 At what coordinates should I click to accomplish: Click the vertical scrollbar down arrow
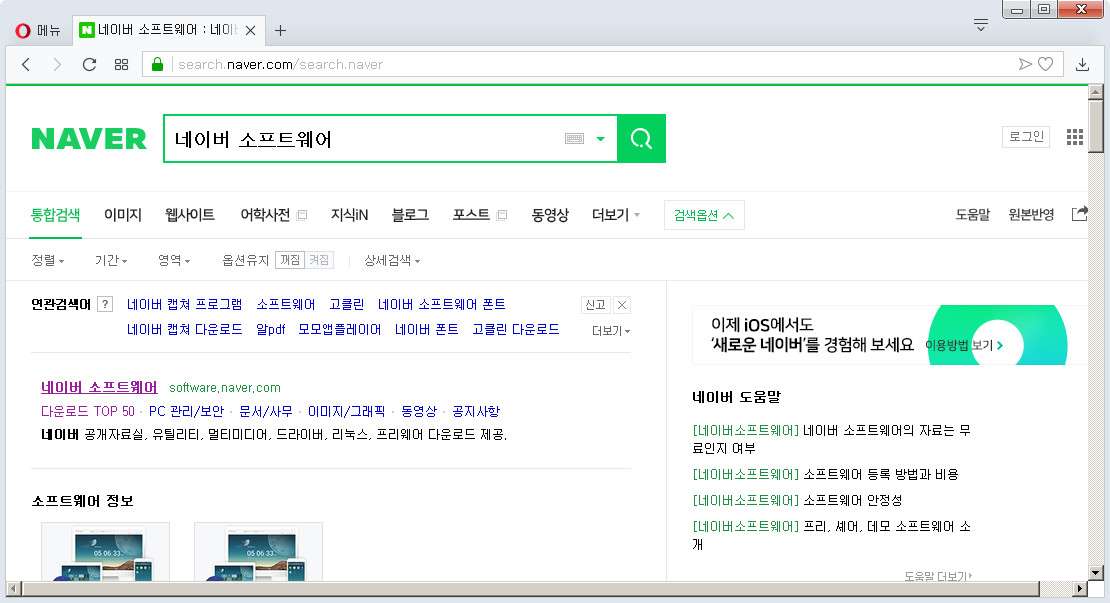[x=1096, y=573]
